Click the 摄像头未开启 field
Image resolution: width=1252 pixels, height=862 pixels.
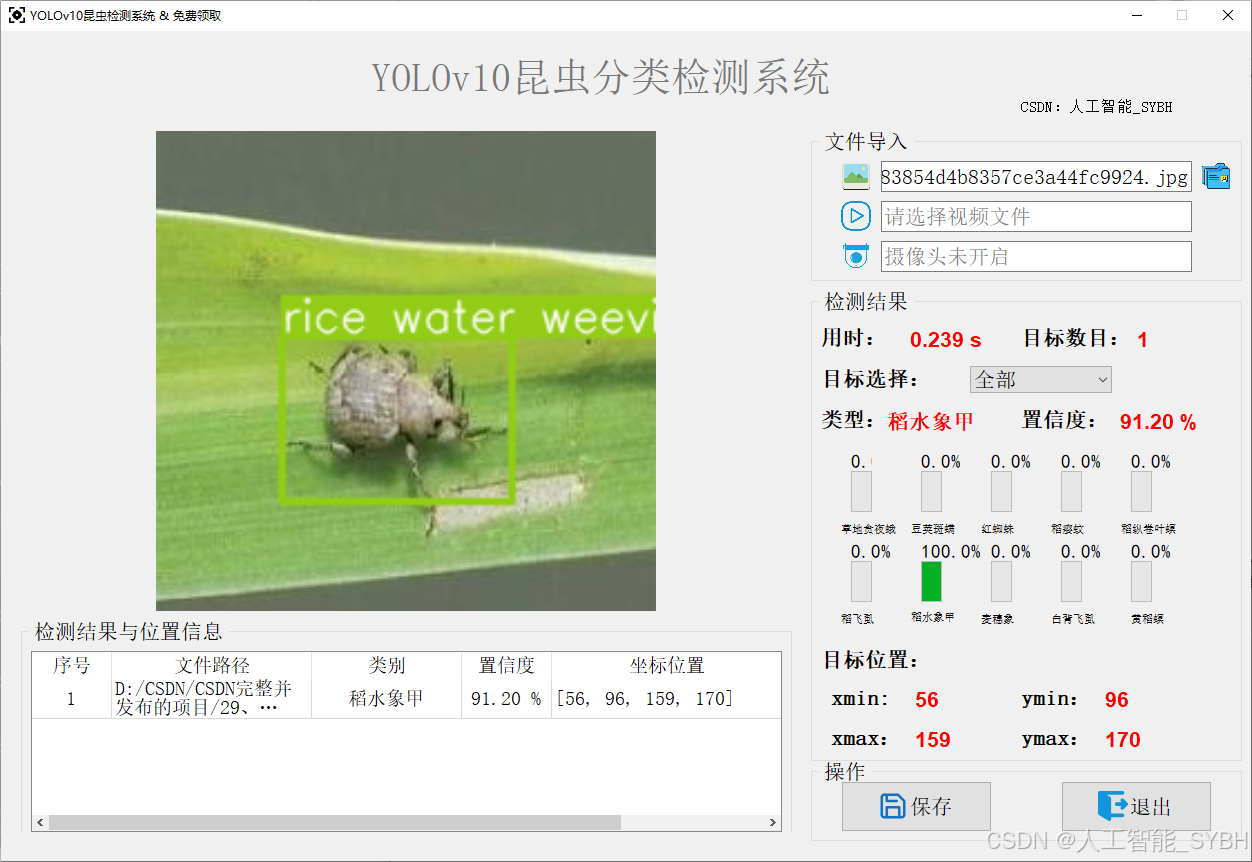1036,256
